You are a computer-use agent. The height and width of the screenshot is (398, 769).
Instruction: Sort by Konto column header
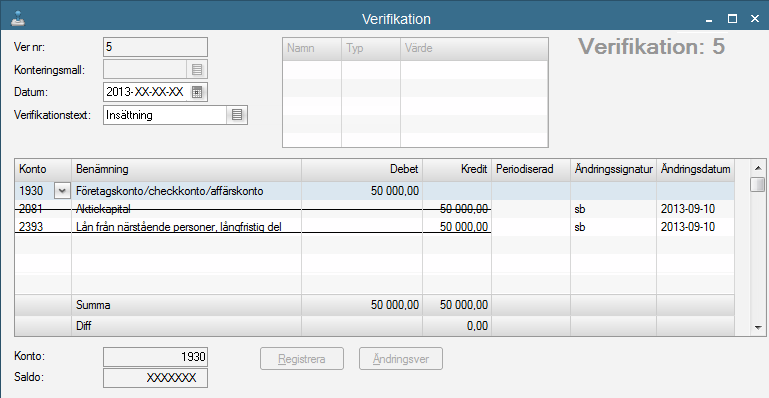point(43,170)
